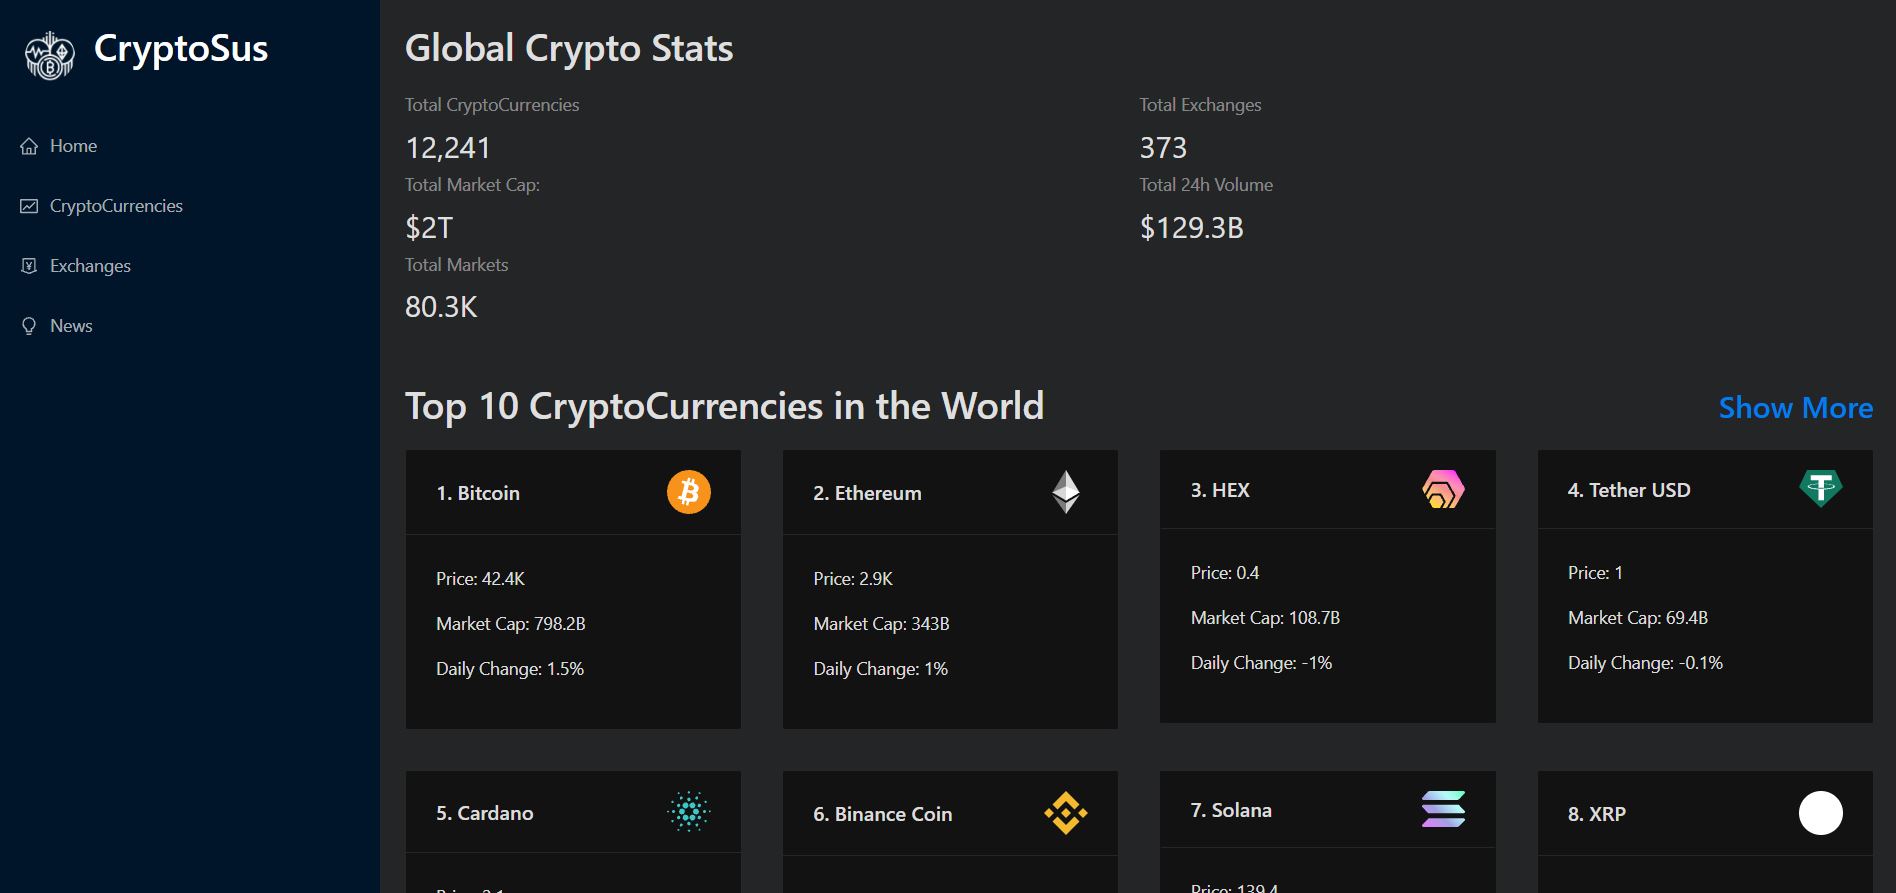Click the Ethereum diamond icon
This screenshot has height=893, width=1896.
[1065, 492]
